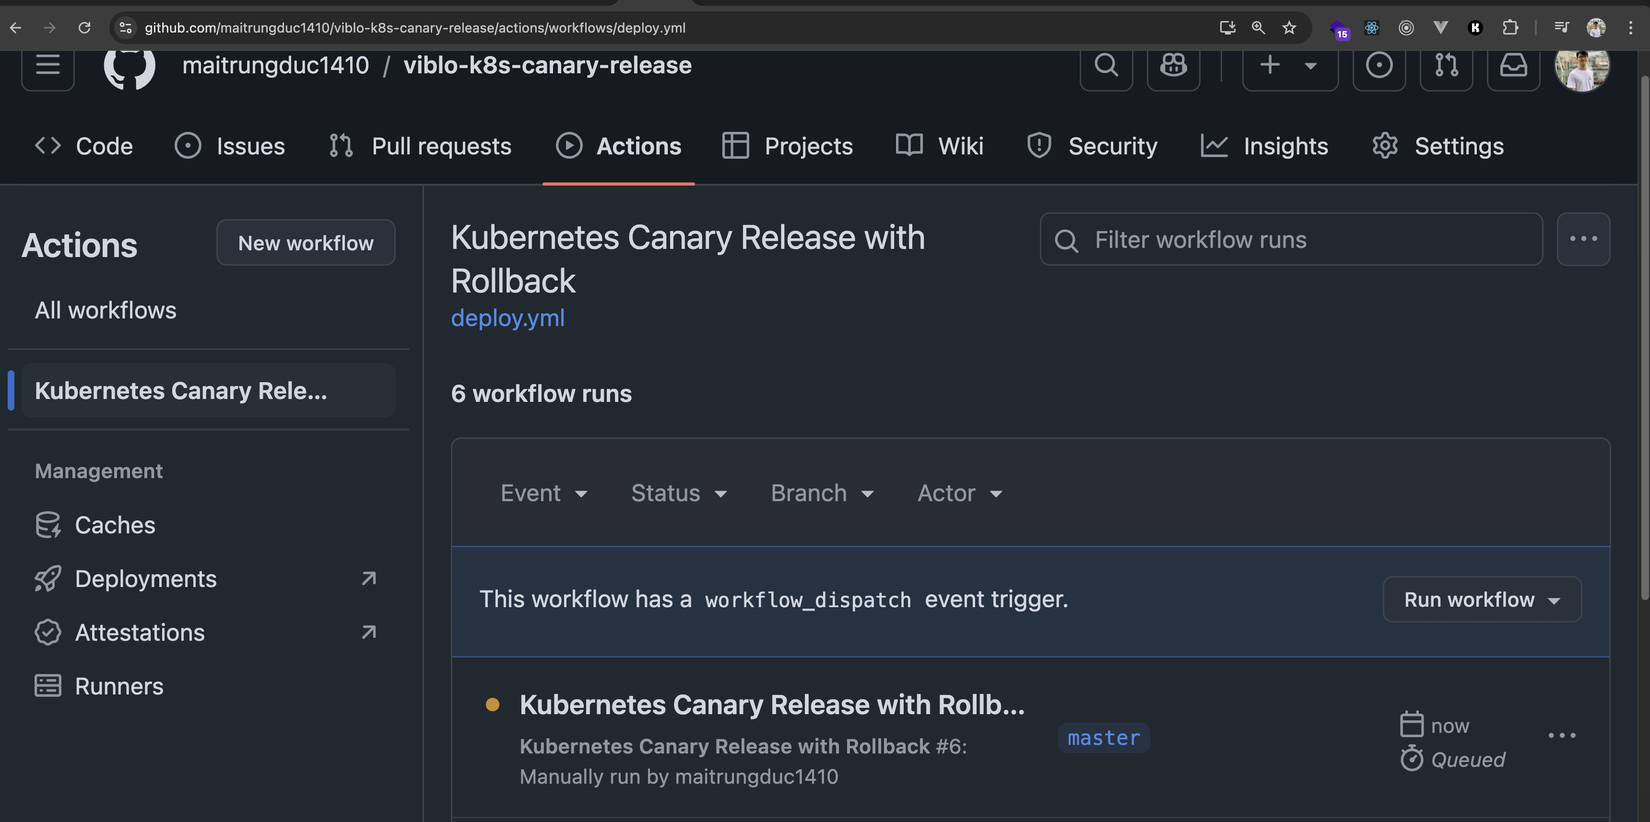Select Caches under Management sidebar
Viewport: 1650px width, 822px height.
coord(115,525)
